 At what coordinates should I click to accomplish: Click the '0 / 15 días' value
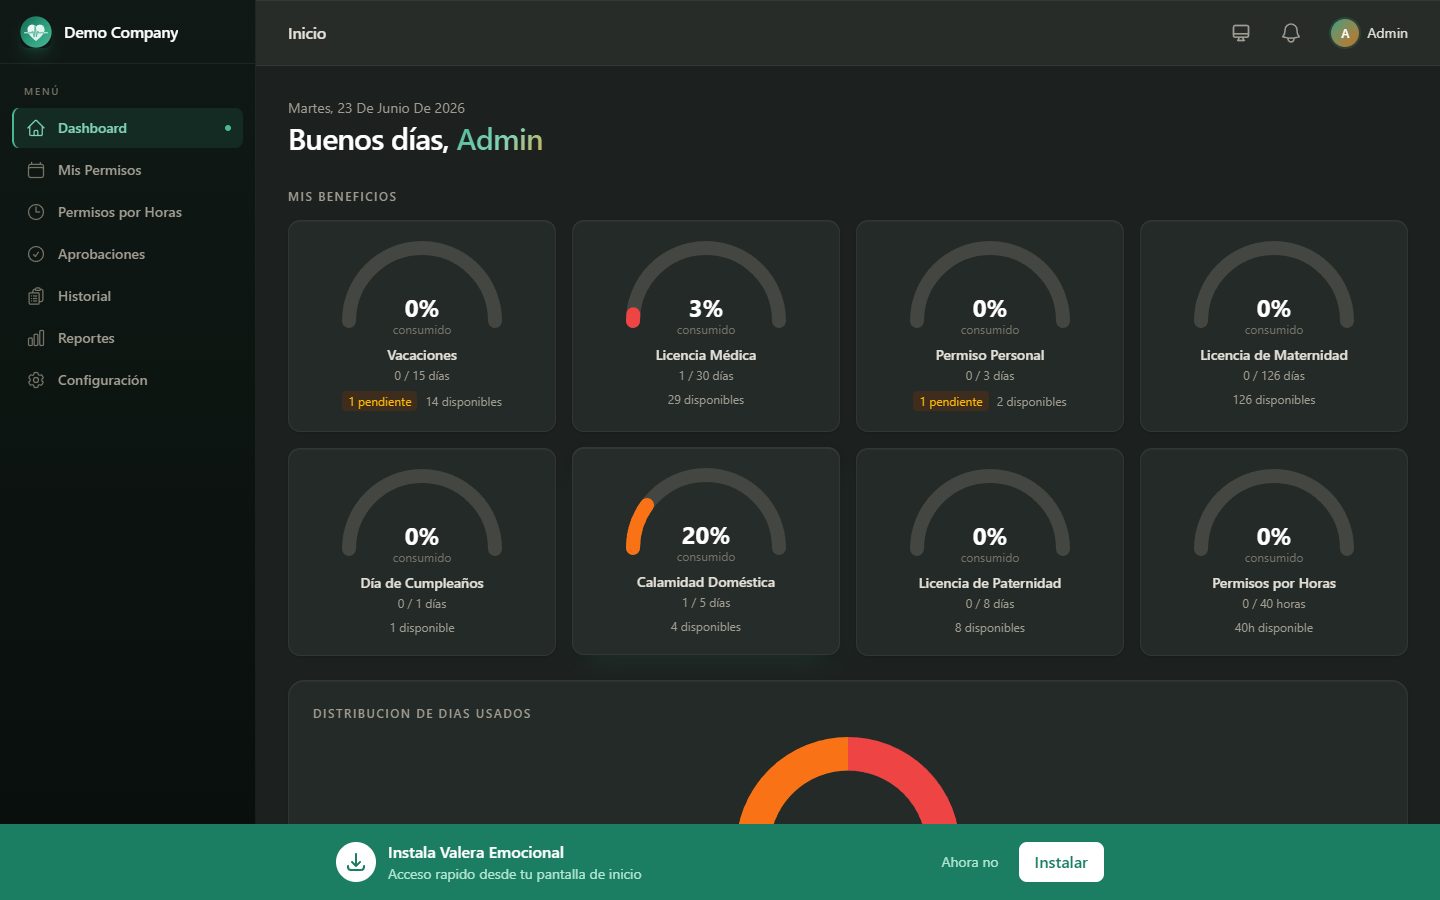(422, 376)
